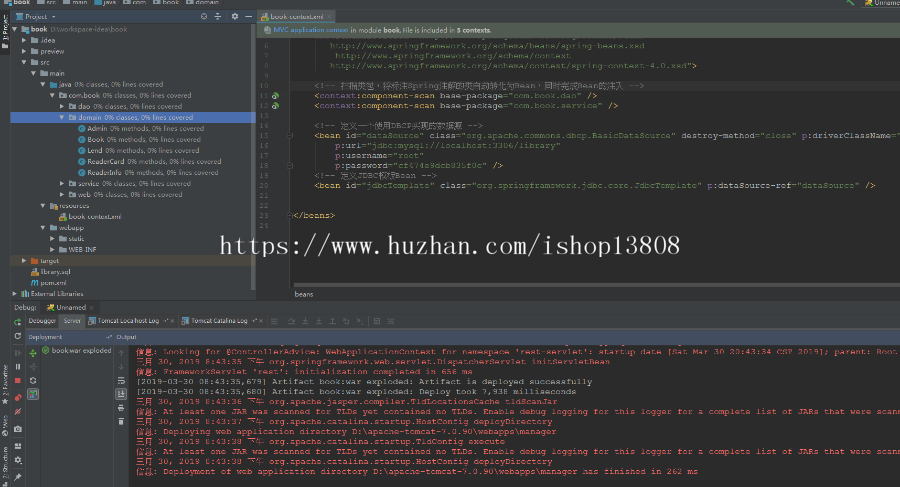Click Deploy All in Deployment panel
Screen dimensions: 900x487
tap(33, 353)
